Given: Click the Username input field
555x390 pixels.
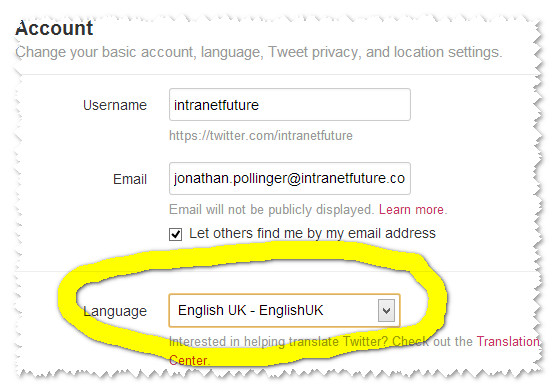Looking at the screenshot, I should pos(290,105).
